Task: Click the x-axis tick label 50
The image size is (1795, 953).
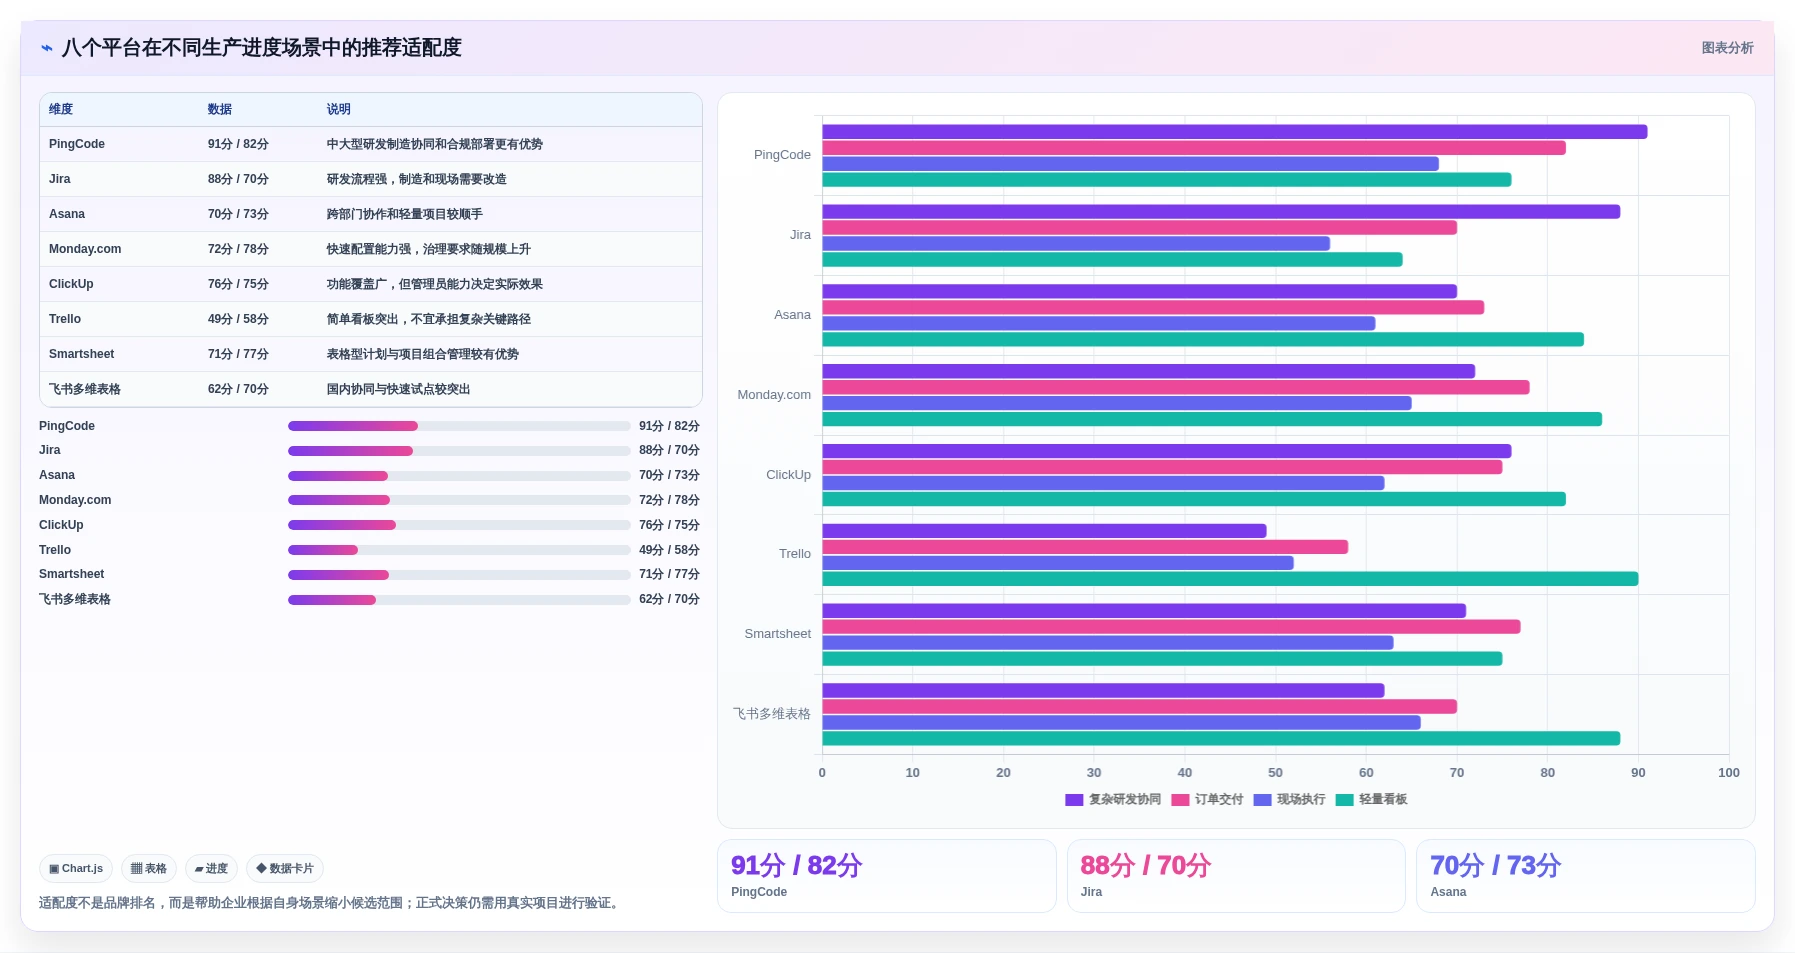Action: point(1275,773)
